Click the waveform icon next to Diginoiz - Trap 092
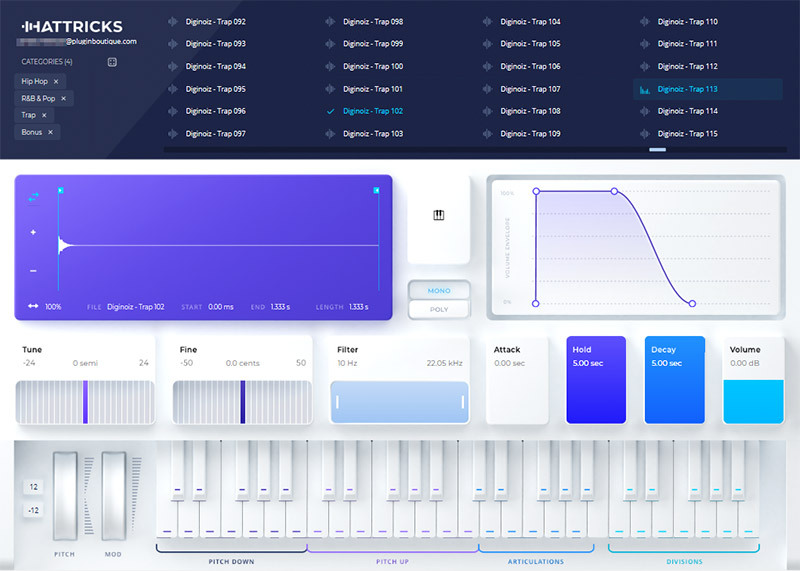Viewport: 800px width, 571px height. point(174,21)
